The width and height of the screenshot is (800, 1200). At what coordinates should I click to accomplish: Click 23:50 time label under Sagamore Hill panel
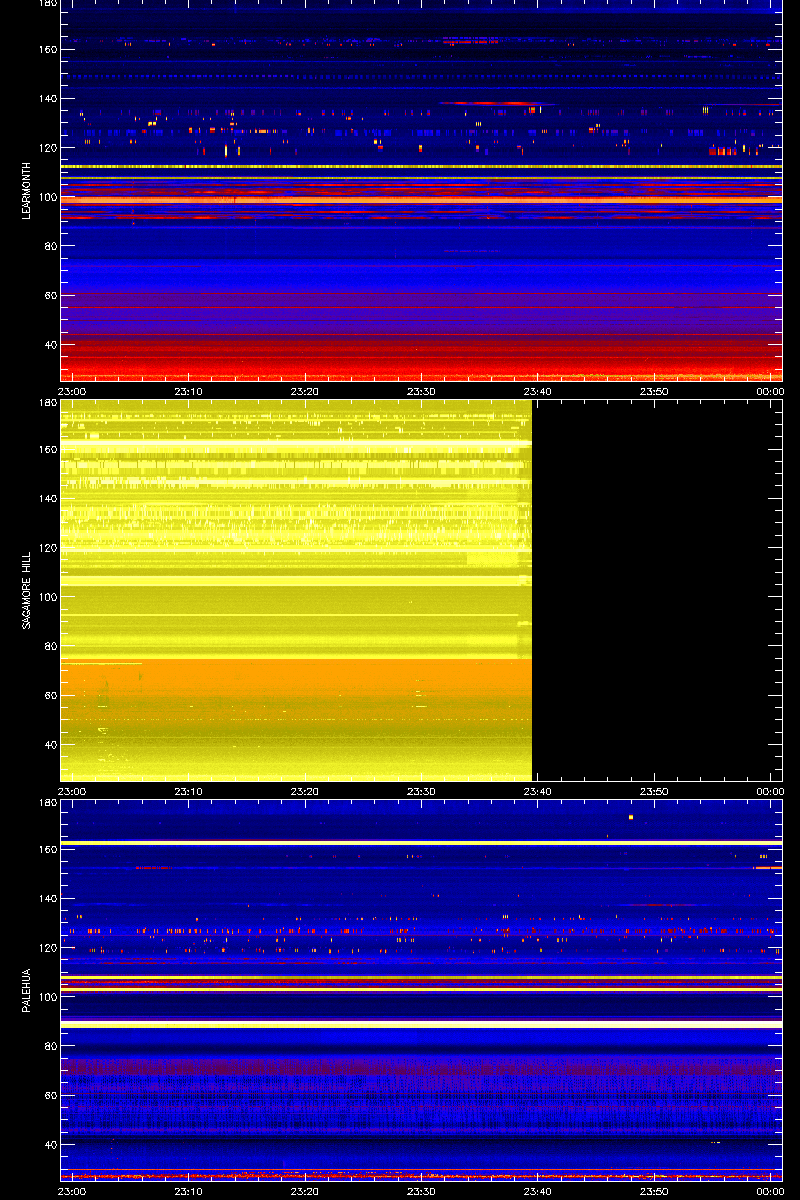click(654, 792)
